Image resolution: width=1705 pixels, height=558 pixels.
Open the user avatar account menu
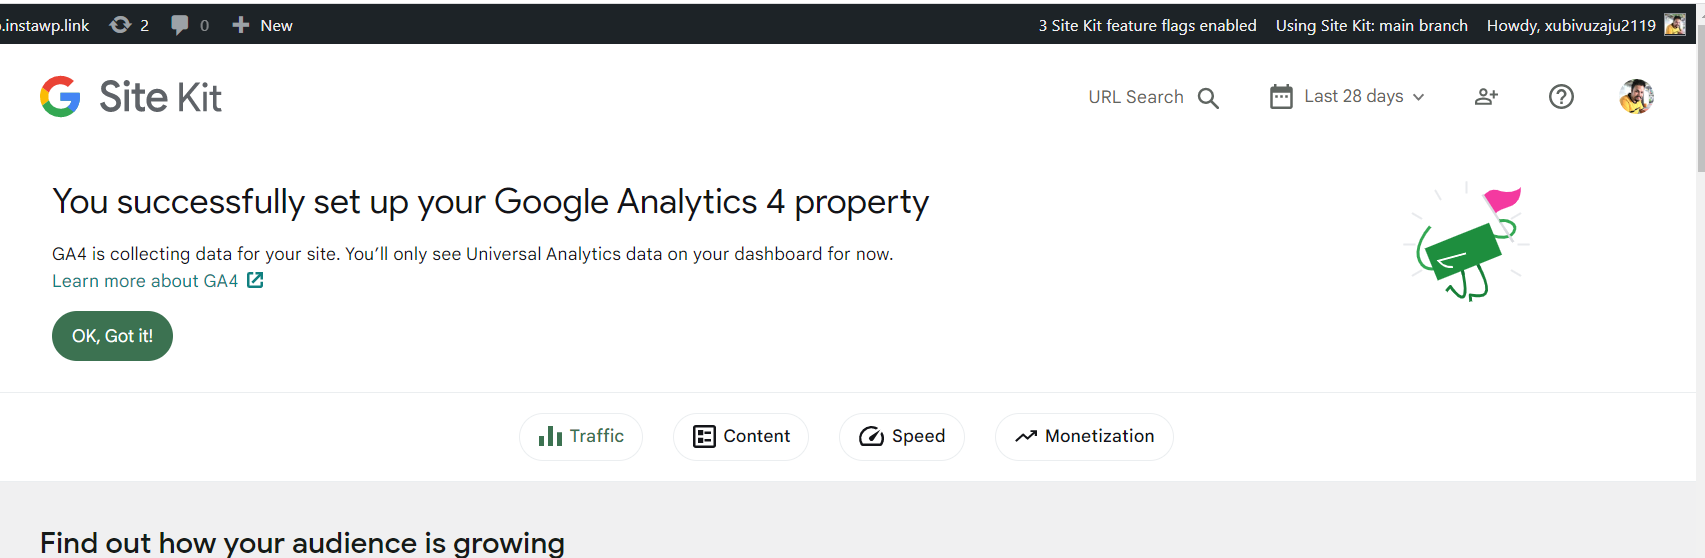1636,97
